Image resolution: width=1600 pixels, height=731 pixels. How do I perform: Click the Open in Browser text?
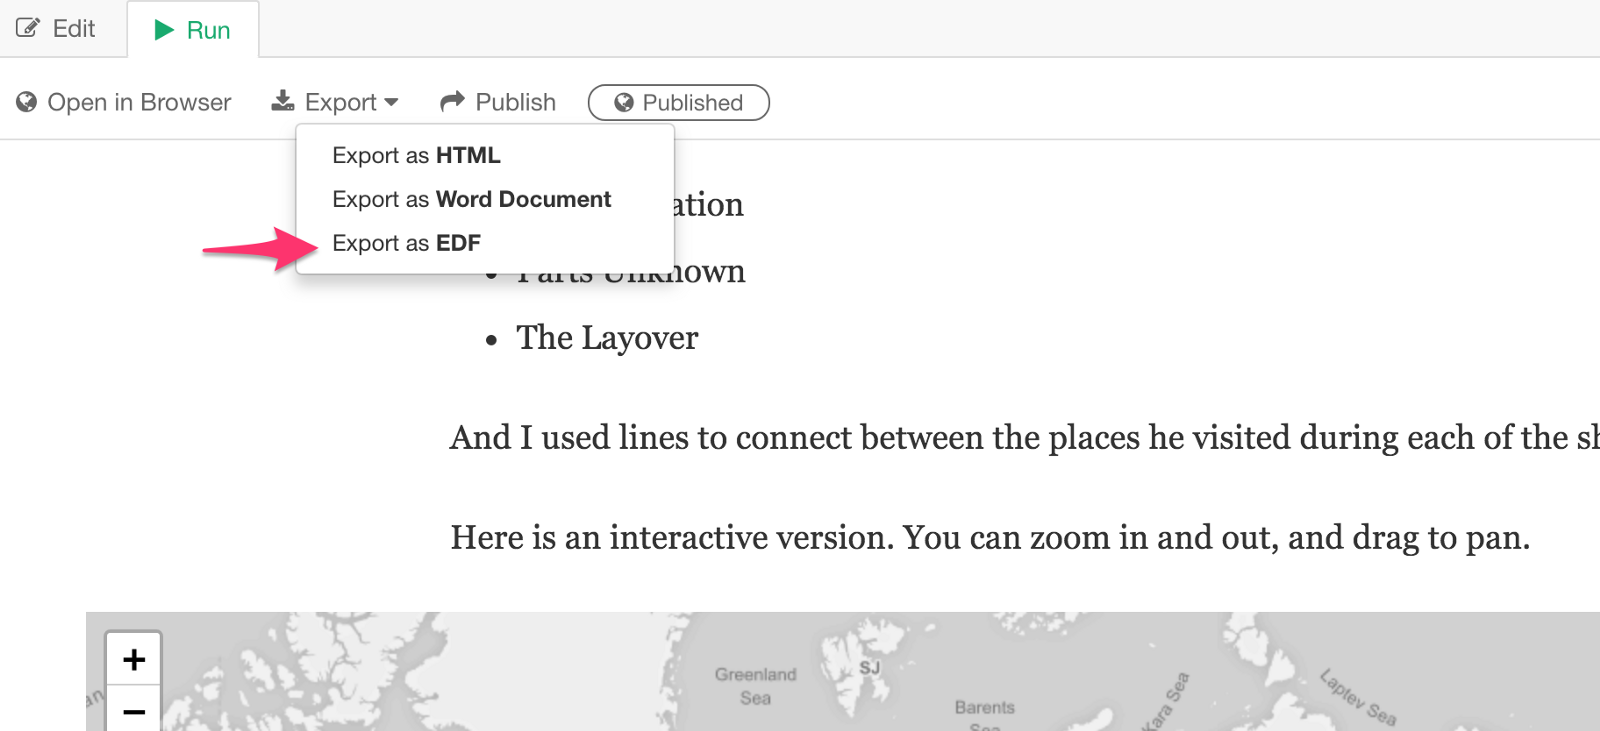139,102
